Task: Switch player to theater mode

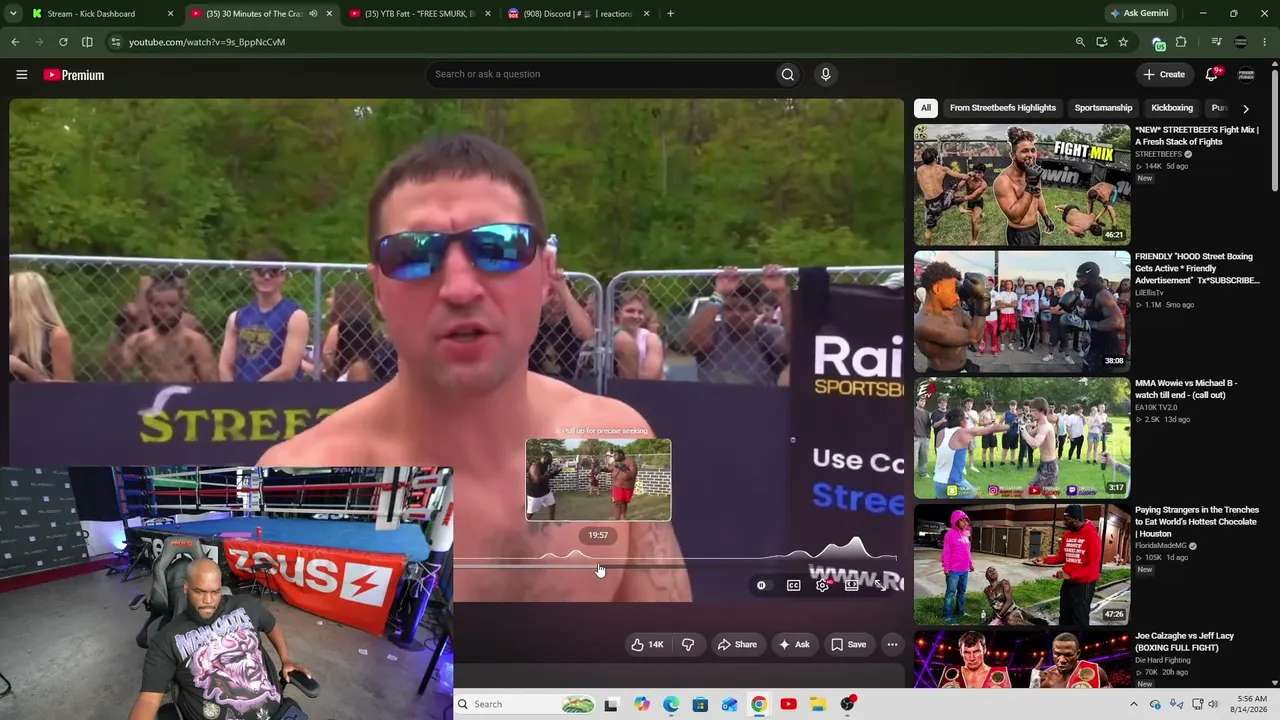Action: point(851,585)
